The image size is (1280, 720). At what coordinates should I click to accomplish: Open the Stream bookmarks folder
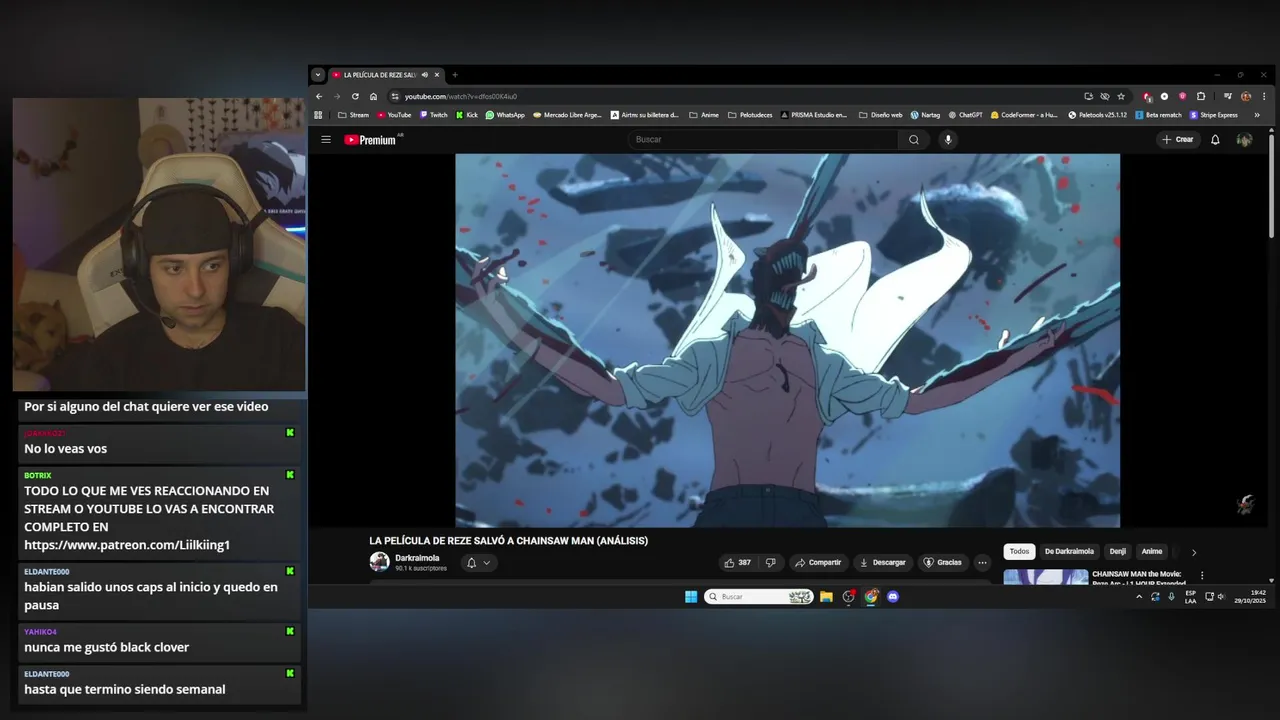tap(353, 115)
